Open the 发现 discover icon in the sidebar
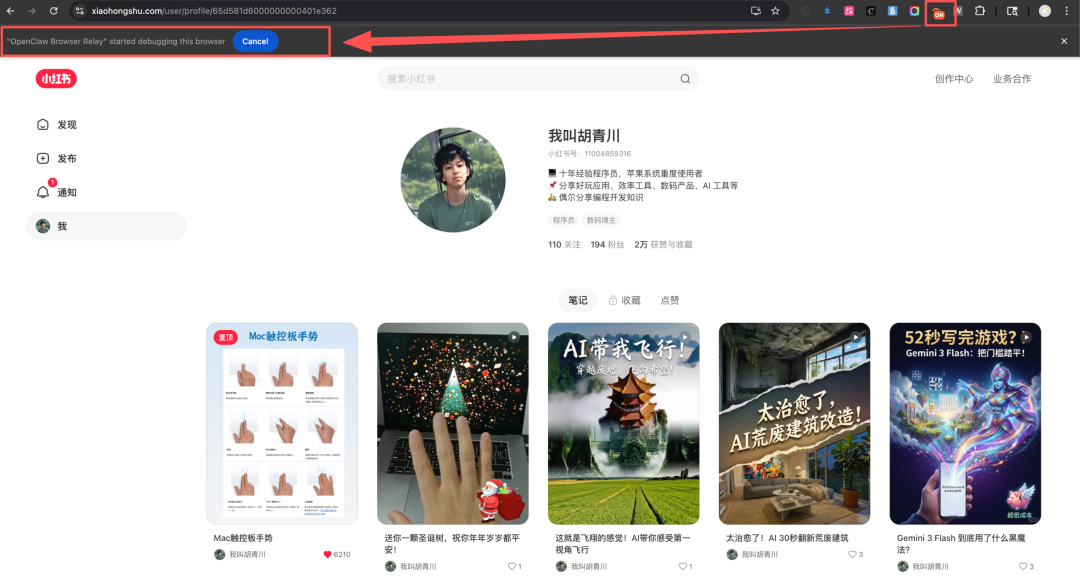Image resolution: width=1080 pixels, height=576 pixels. tap(41, 124)
